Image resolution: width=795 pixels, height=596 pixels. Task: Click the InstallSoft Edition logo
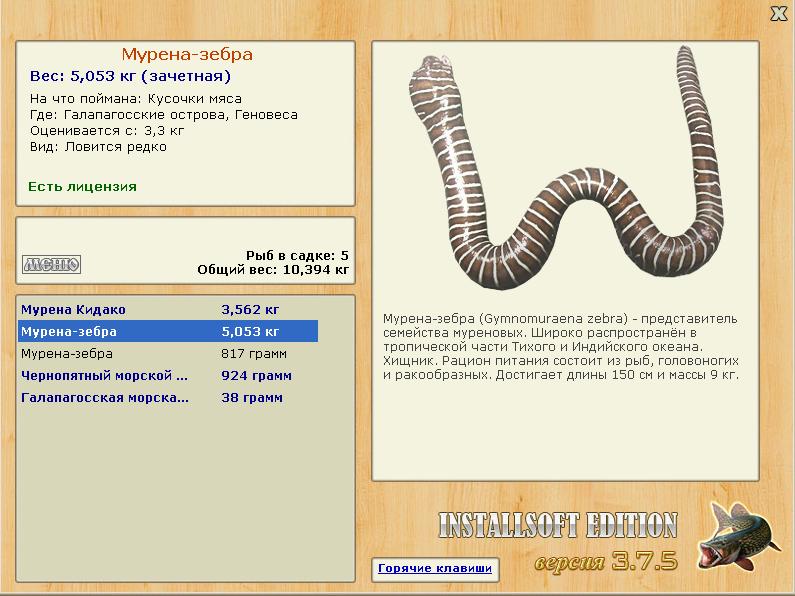click(558, 525)
